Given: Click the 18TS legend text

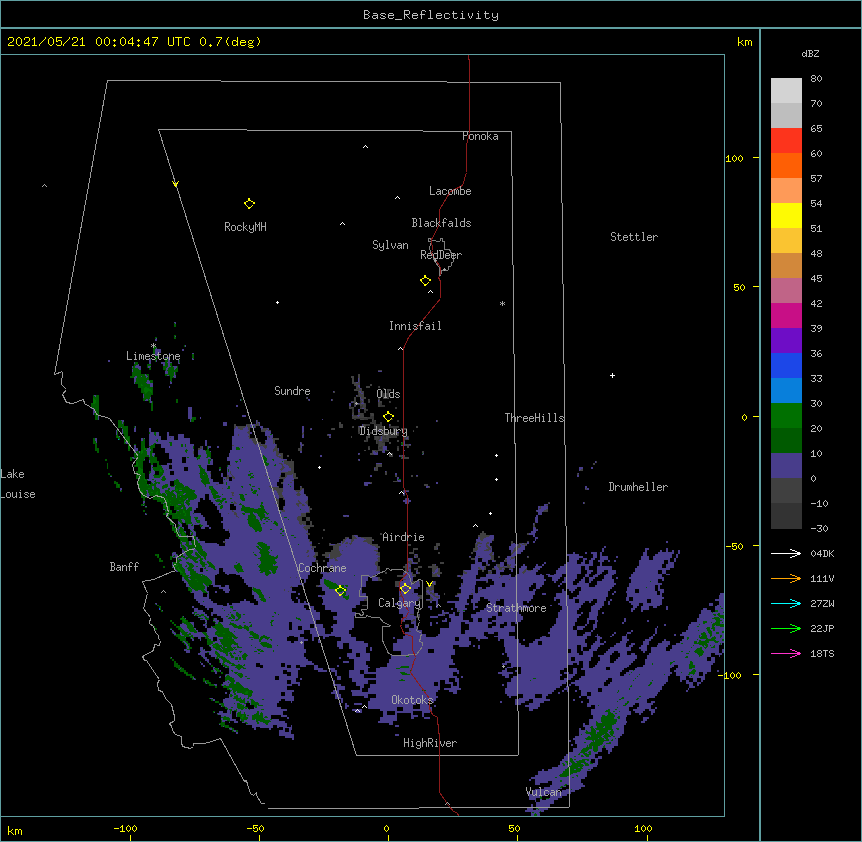Looking at the screenshot, I should click(822, 653).
